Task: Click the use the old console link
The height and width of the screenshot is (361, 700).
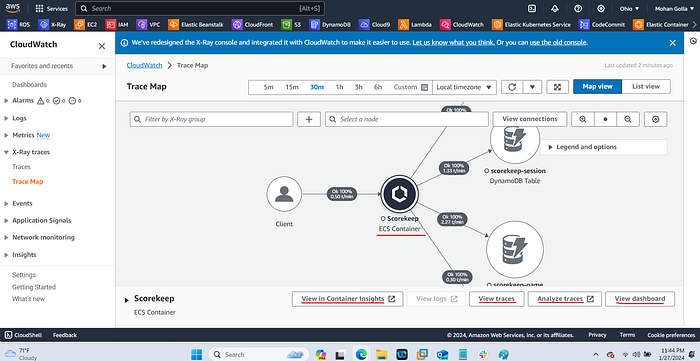Action: (x=558, y=43)
